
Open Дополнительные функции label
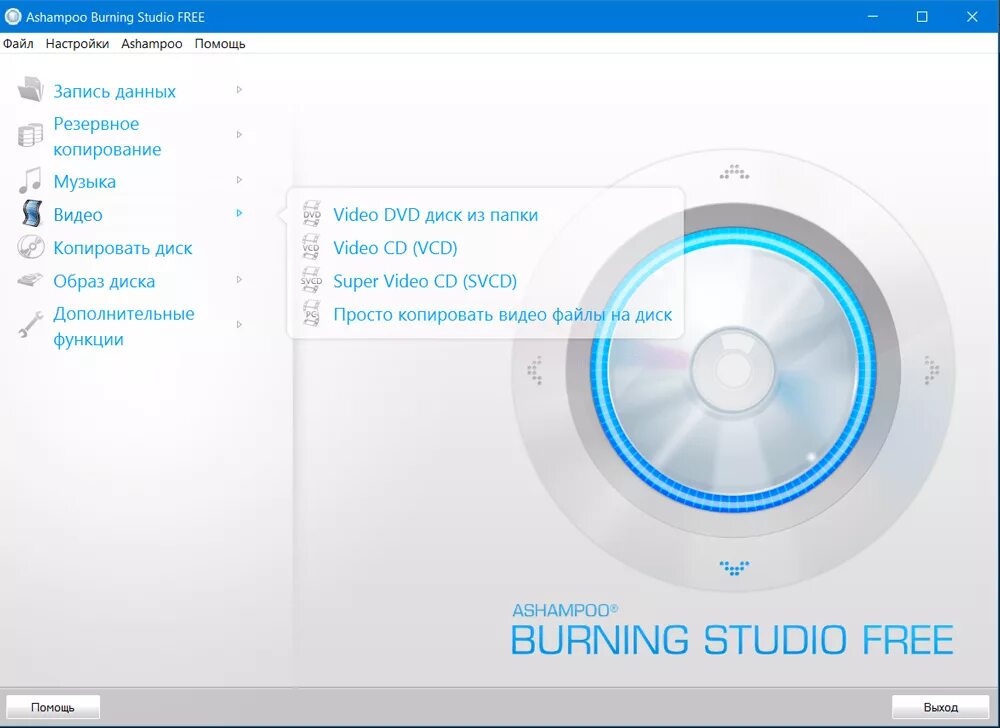click(x=124, y=326)
